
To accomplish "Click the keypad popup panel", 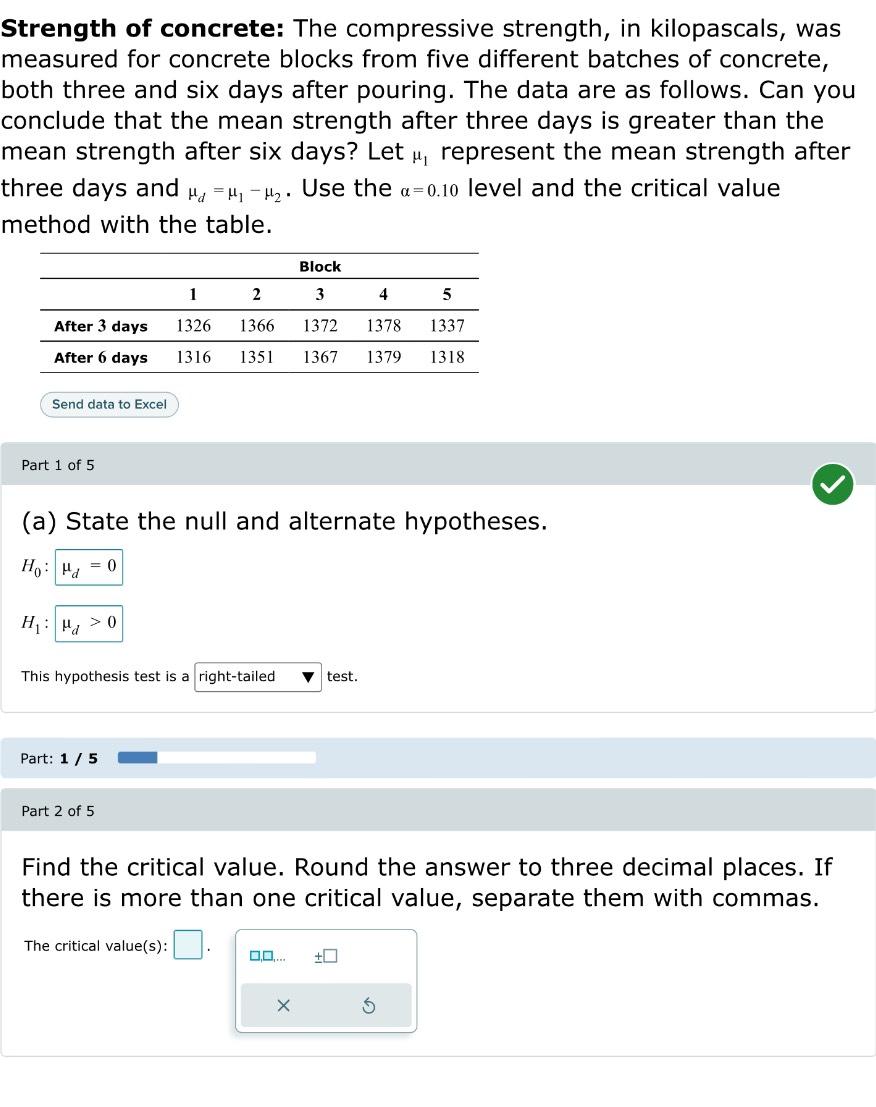I will [x=325, y=980].
